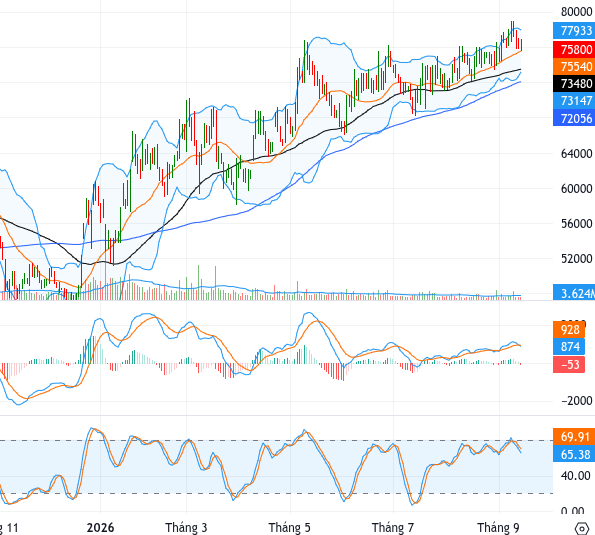
Task: Click the 56000 price axis level
Action: (x=576, y=223)
